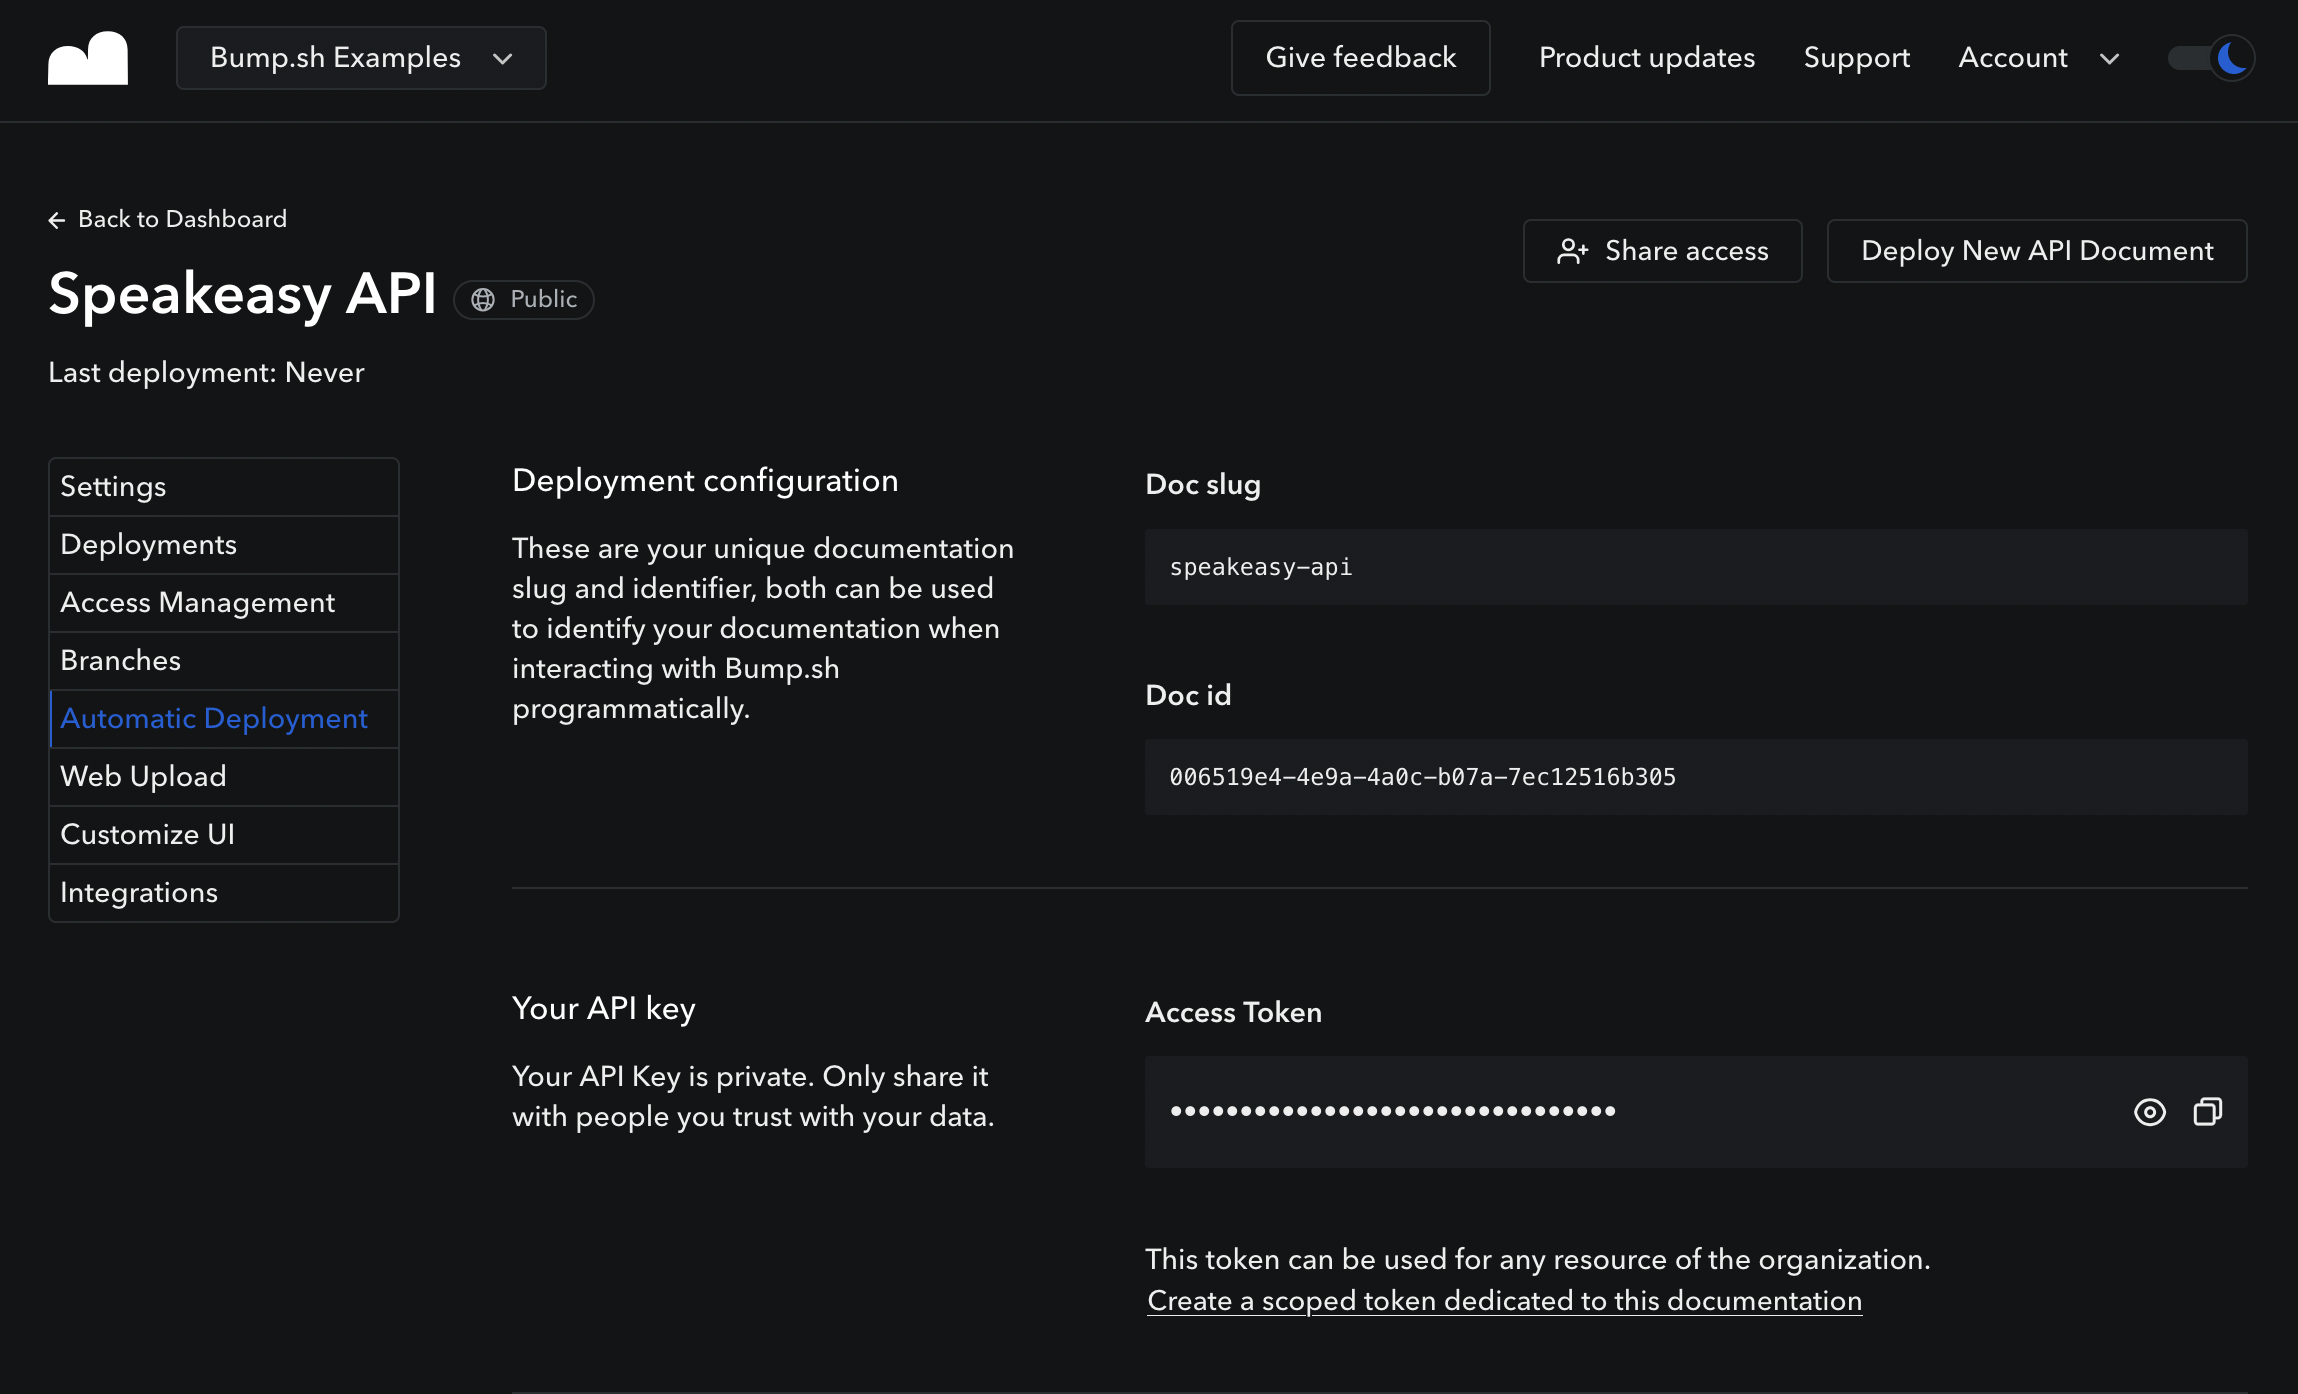Toggle the Public status badge
Viewport: 2298px width, 1394px height.
[x=523, y=299]
